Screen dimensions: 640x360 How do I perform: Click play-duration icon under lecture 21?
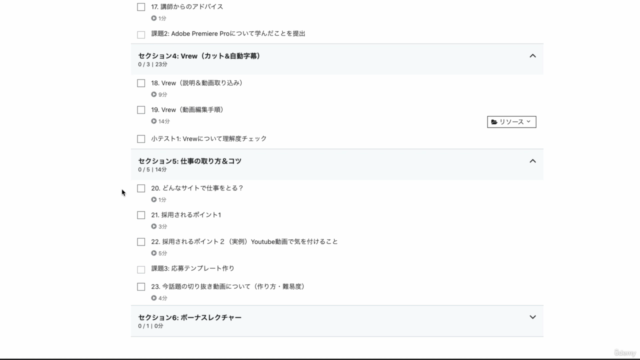click(x=154, y=226)
